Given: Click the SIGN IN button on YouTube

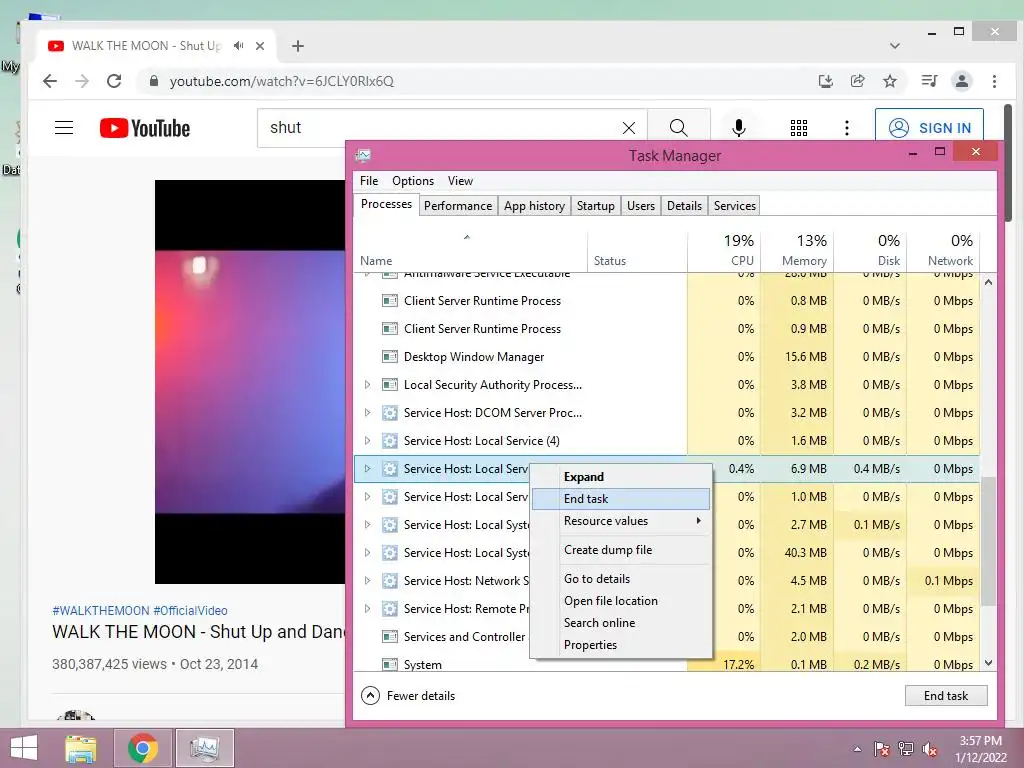Looking at the screenshot, I should coord(929,128).
